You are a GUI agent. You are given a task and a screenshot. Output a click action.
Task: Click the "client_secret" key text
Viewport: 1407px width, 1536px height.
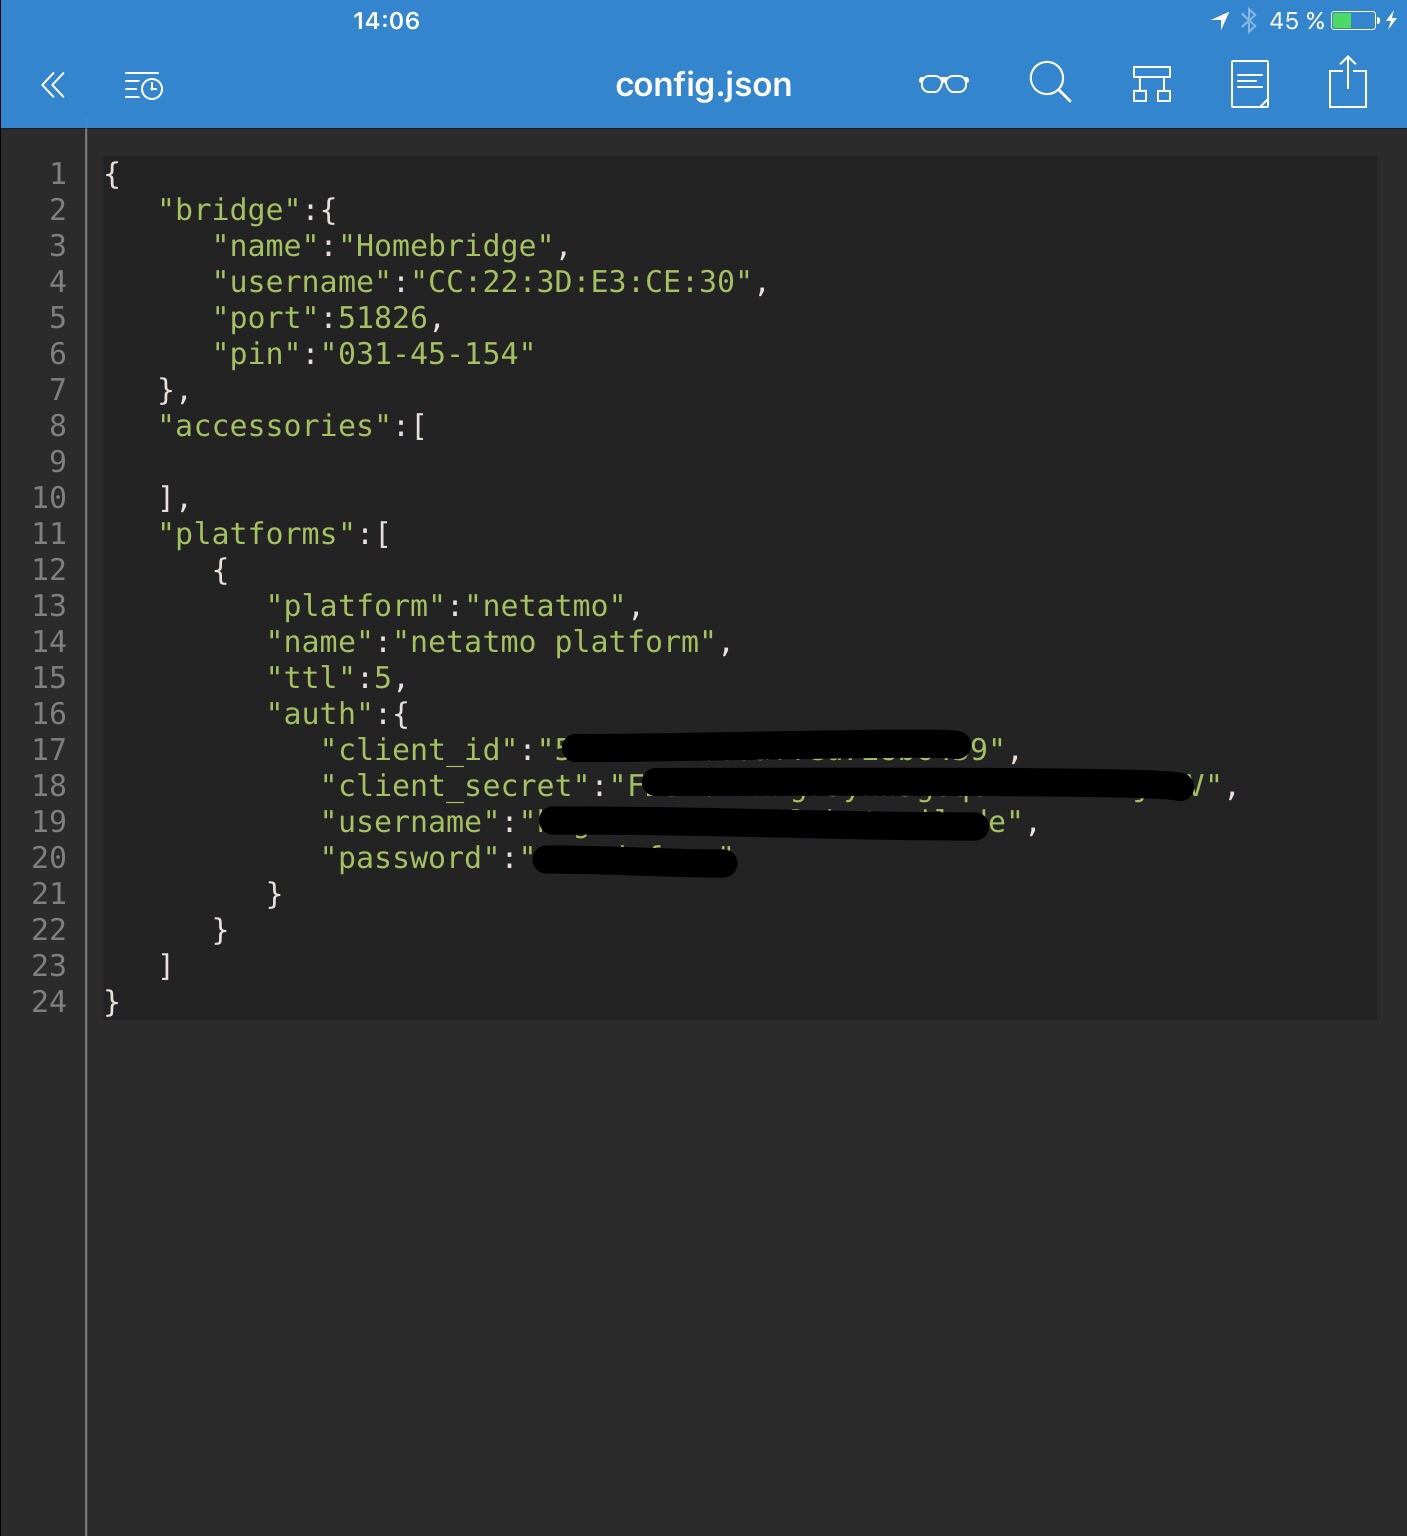click(455, 786)
